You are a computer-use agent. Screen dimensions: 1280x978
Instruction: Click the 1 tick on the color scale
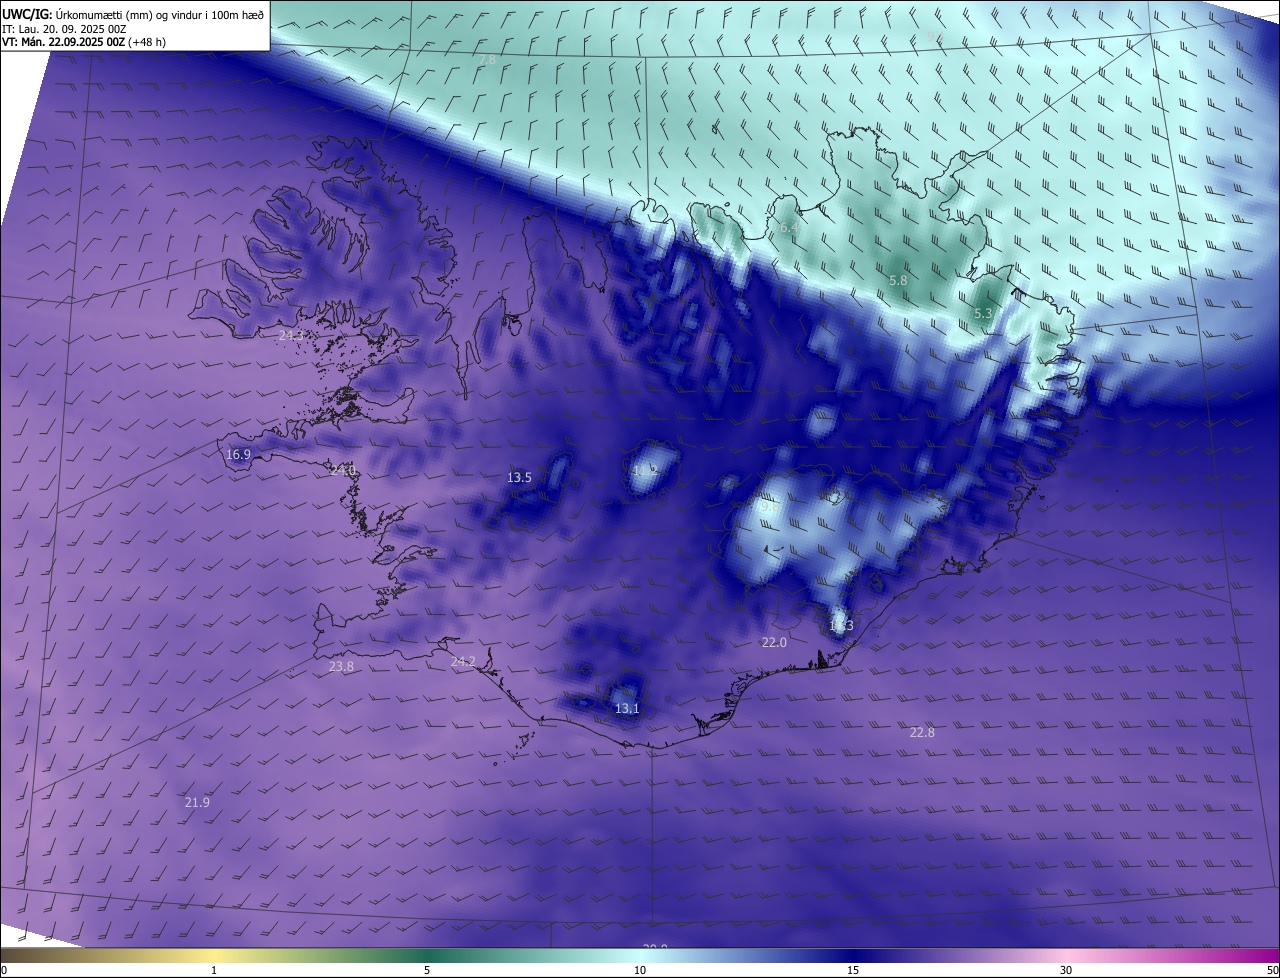(214, 970)
